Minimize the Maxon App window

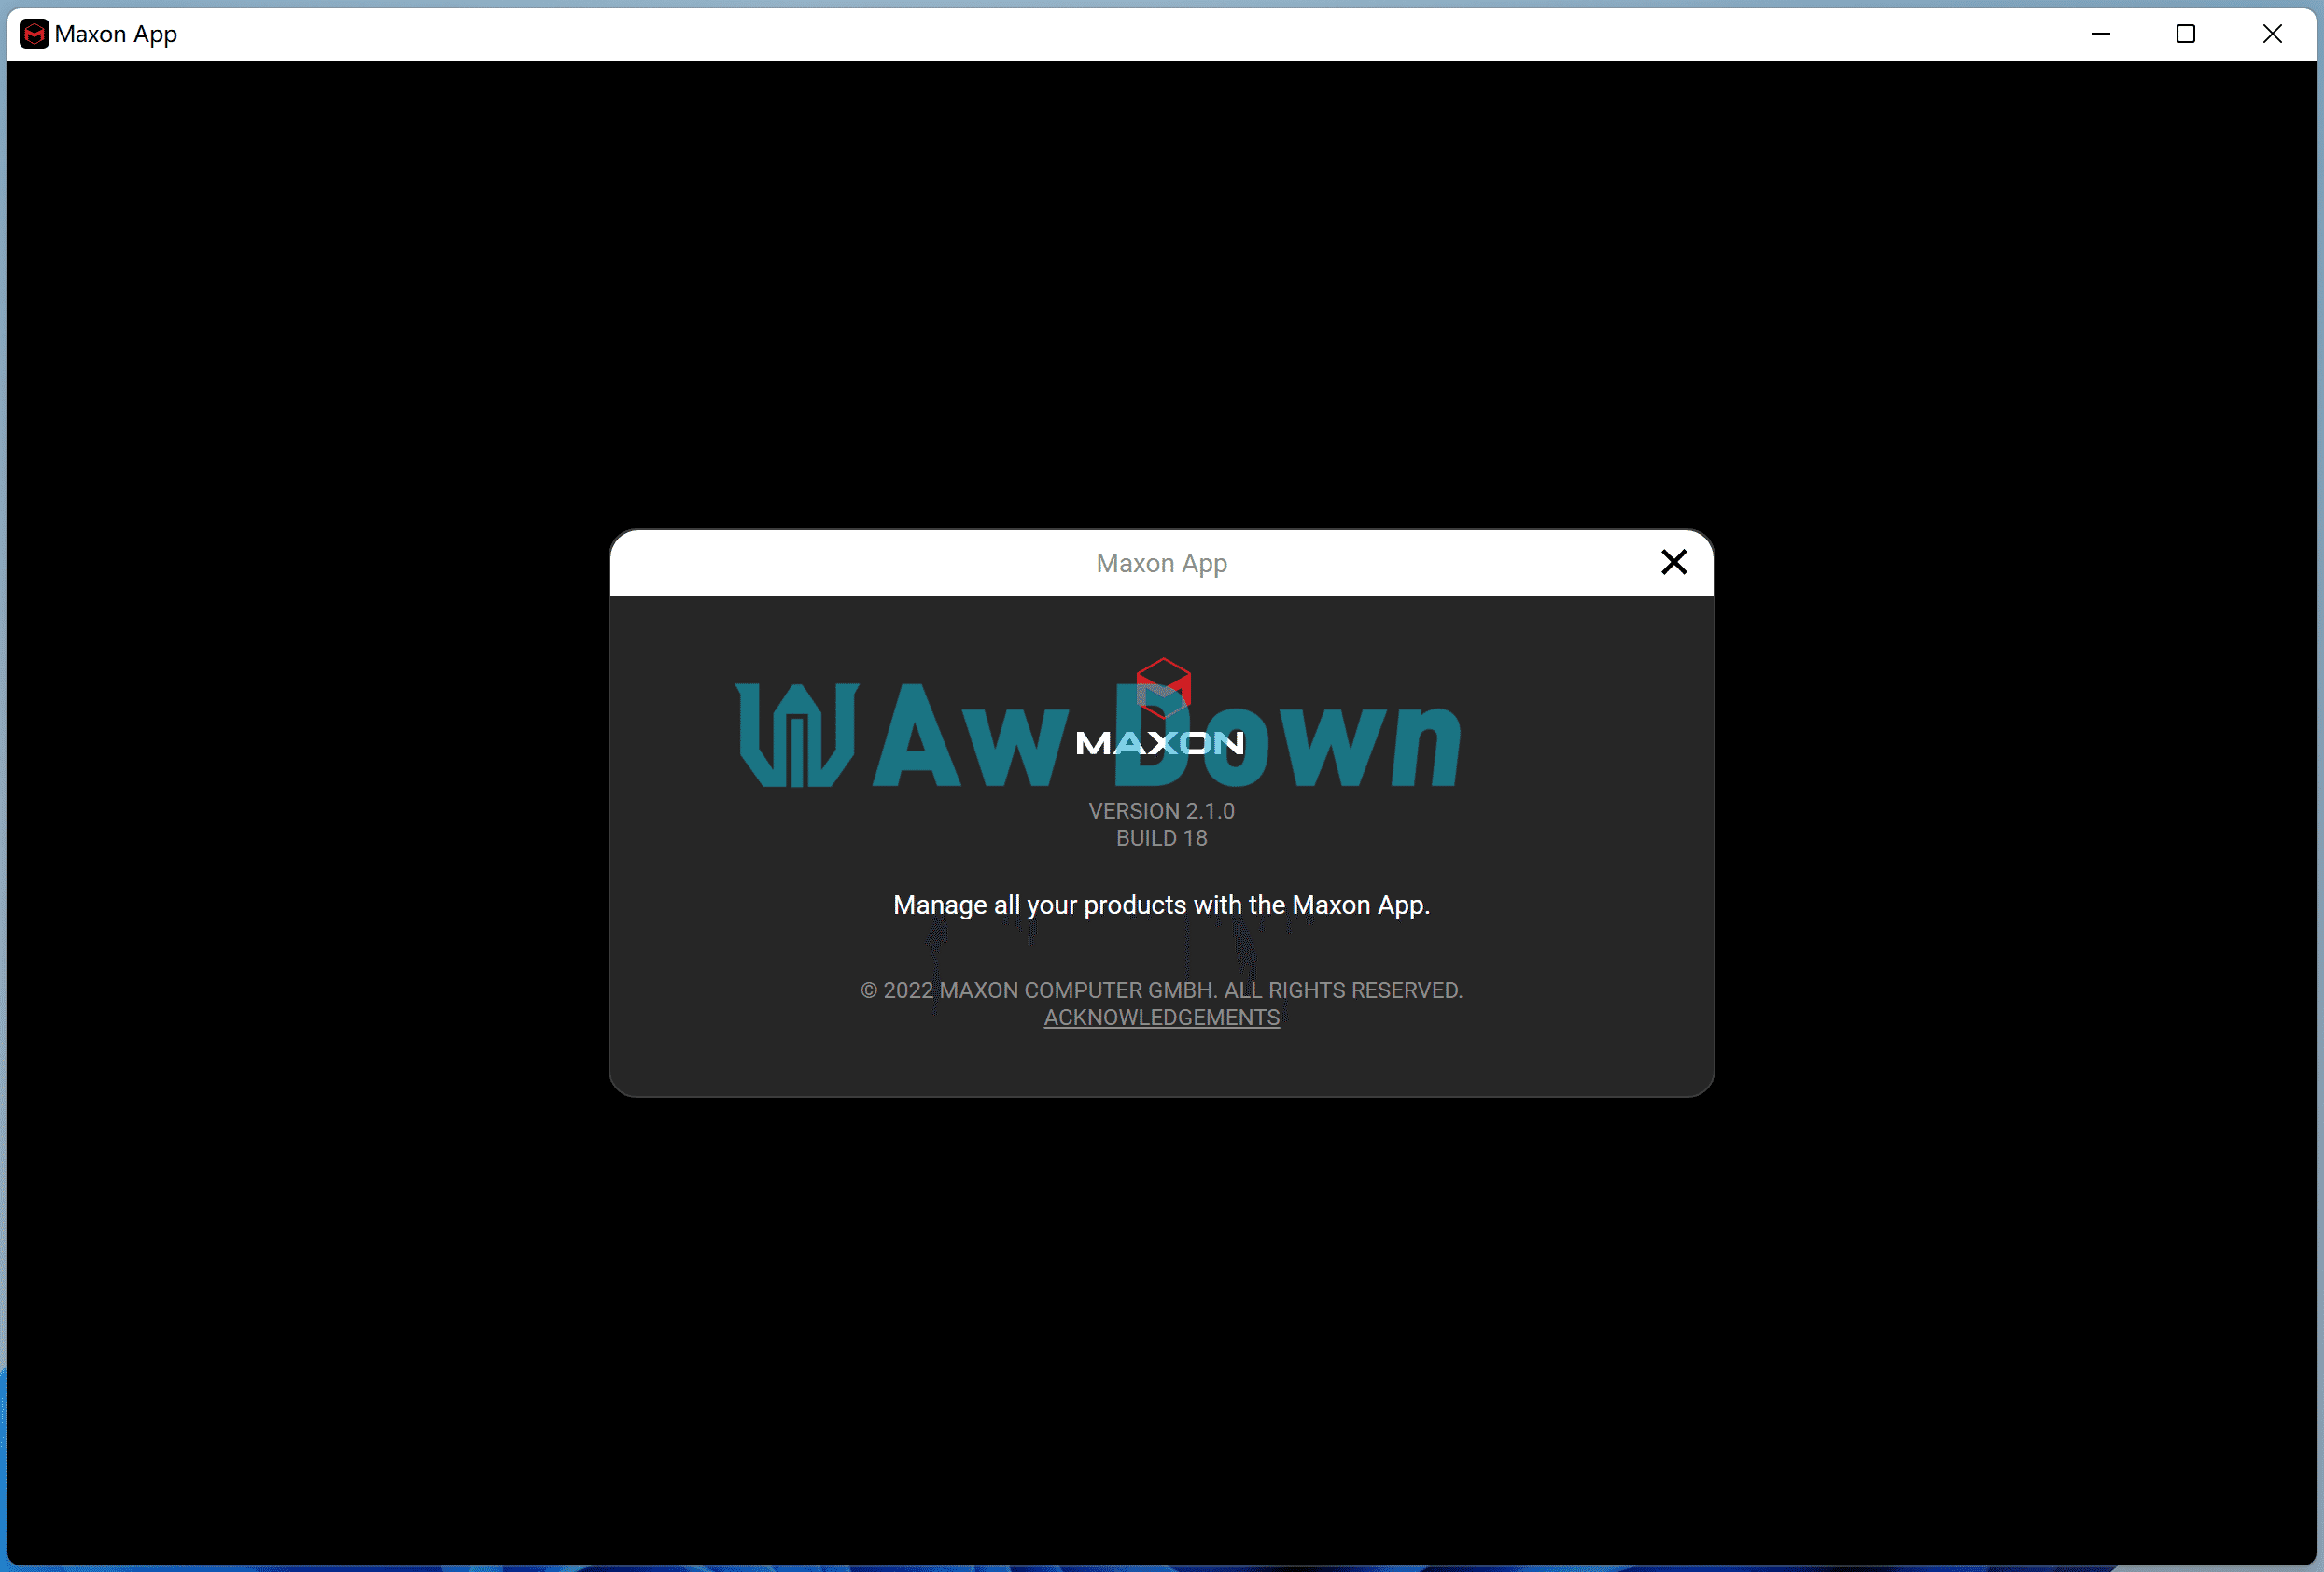(2100, 34)
